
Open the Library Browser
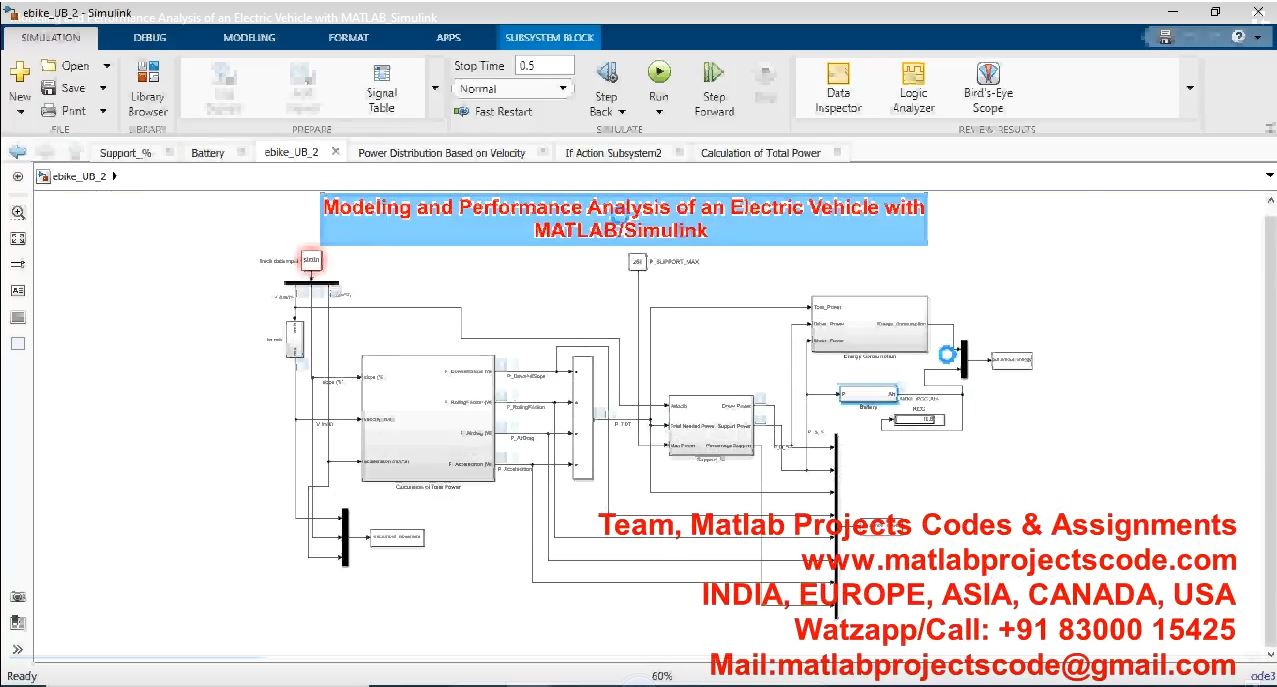coord(147,87)
